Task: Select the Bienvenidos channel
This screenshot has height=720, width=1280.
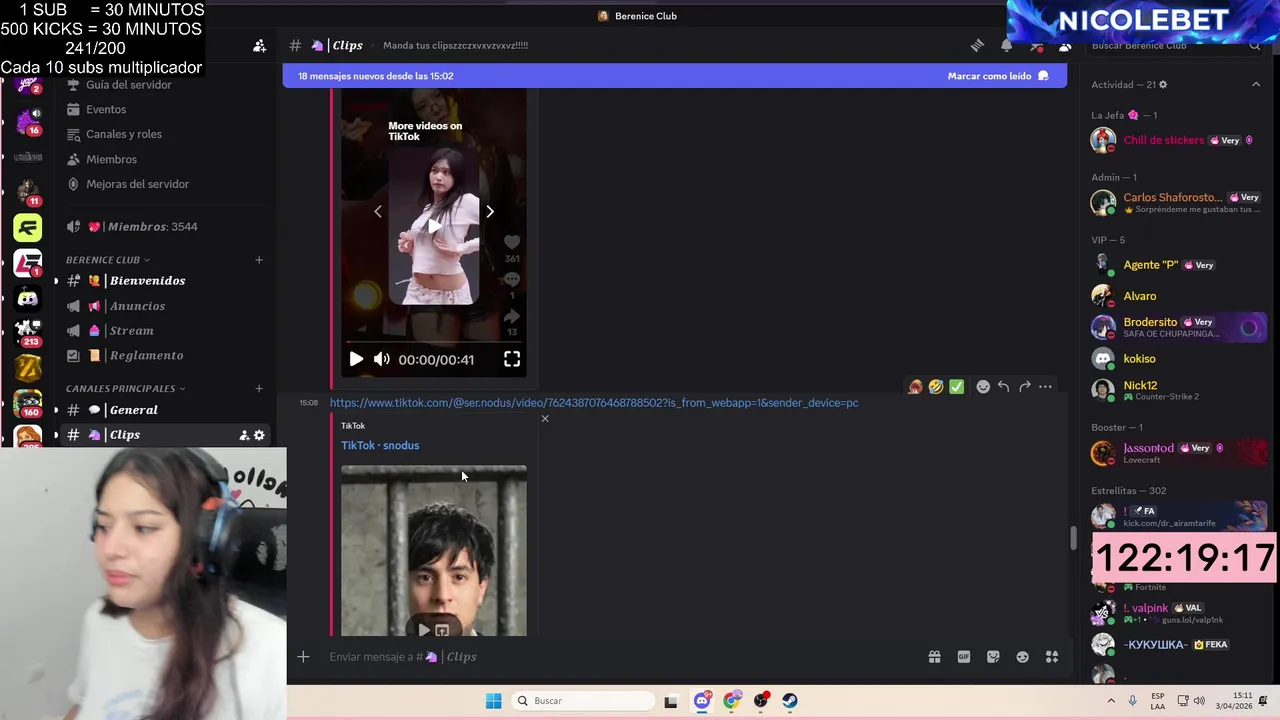Action: pyautogui.click(x=165, y=281)
